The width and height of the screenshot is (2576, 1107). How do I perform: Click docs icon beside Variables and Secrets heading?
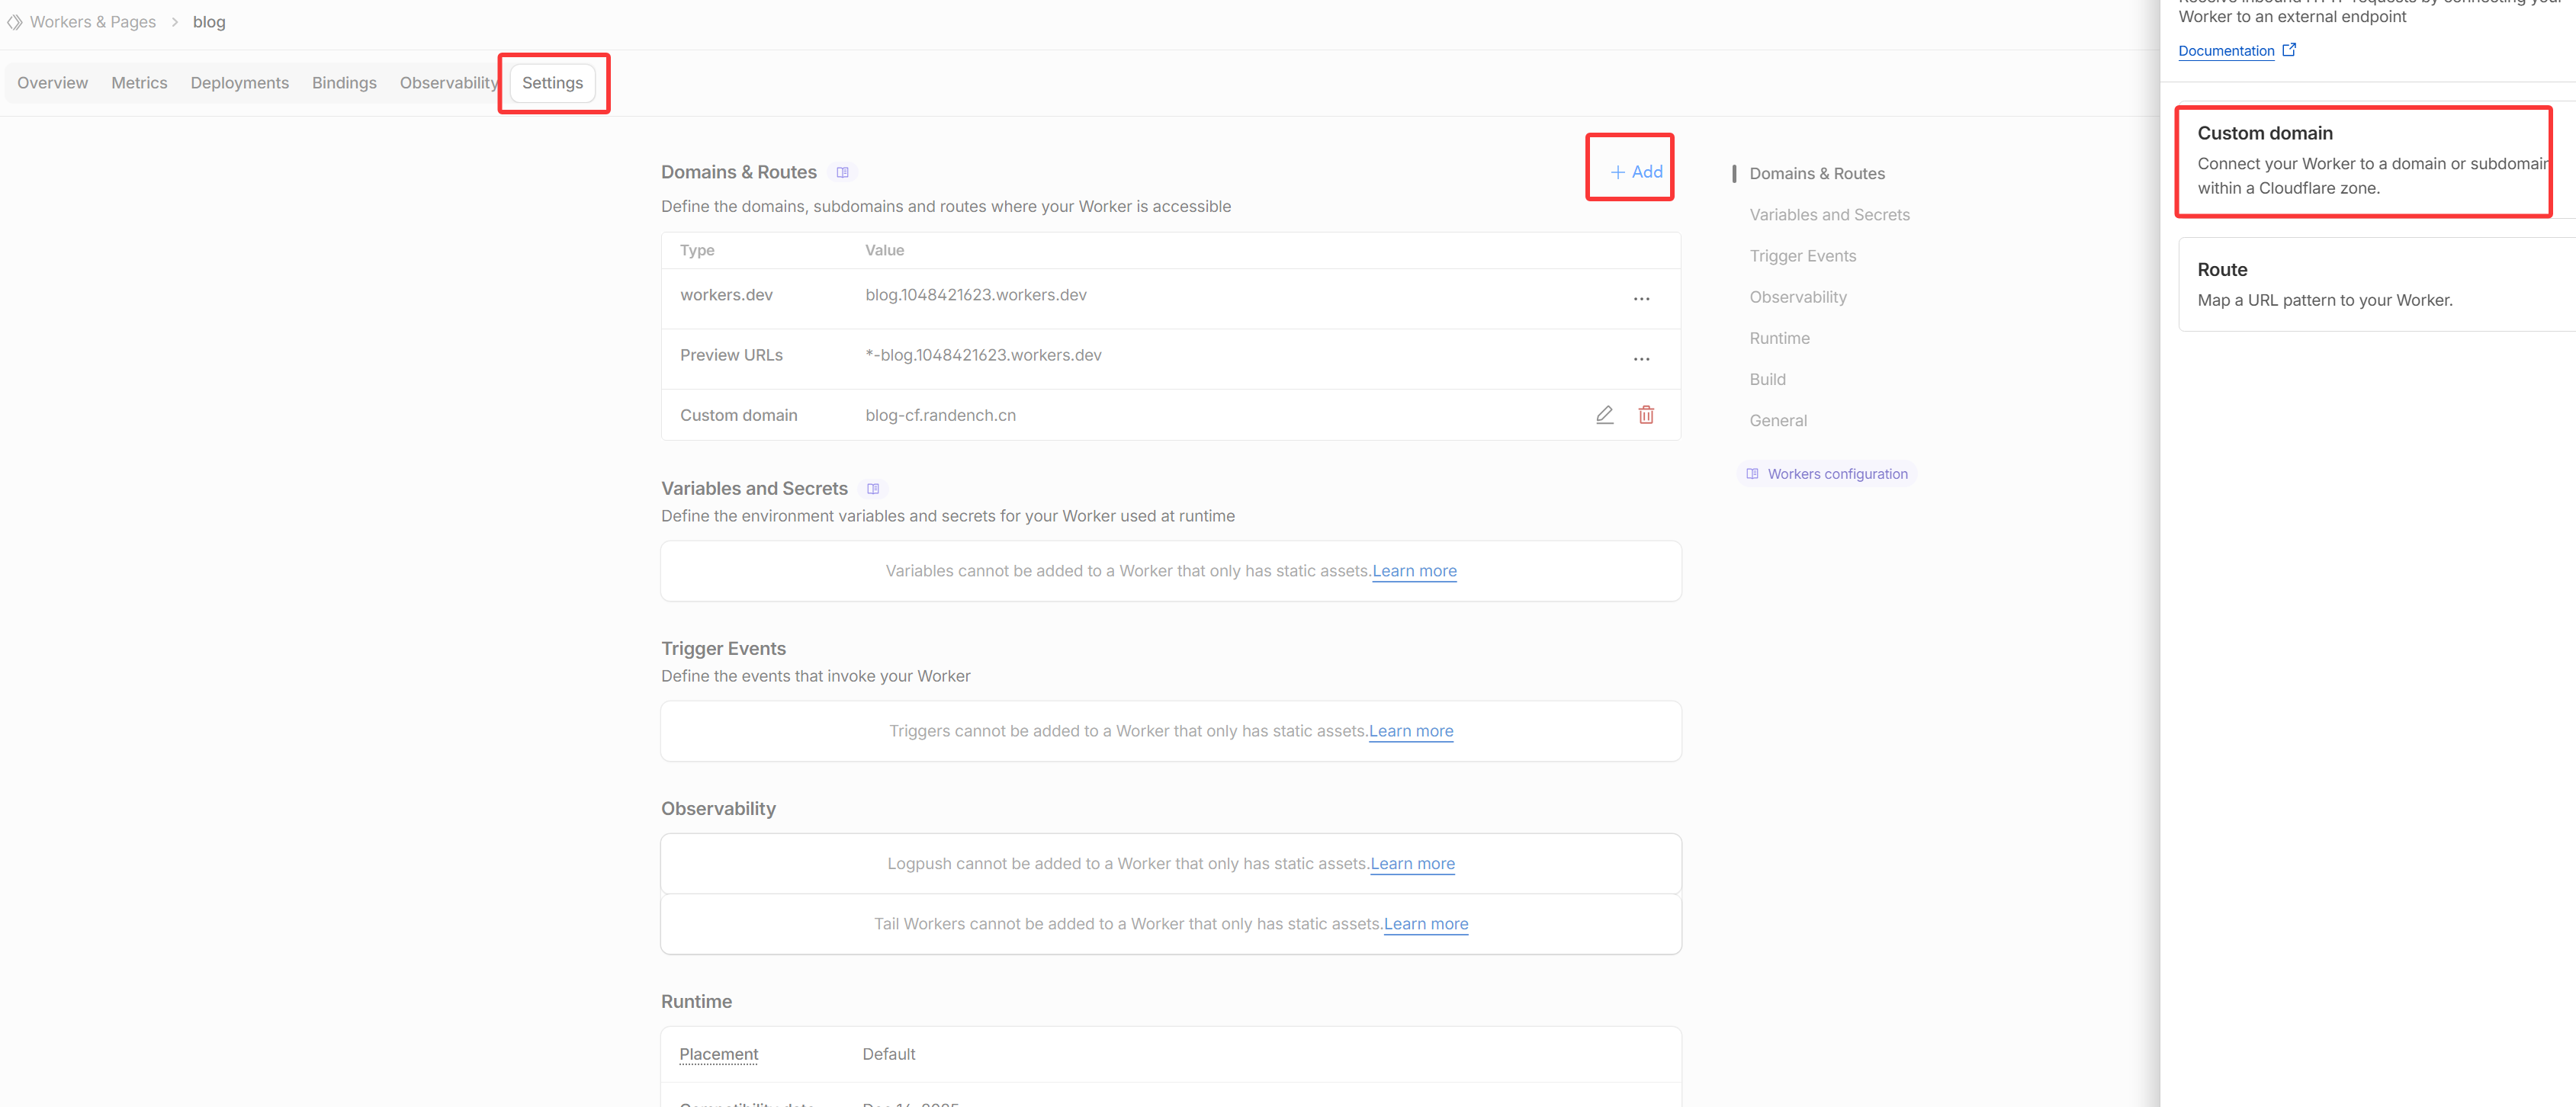point(873,489)
